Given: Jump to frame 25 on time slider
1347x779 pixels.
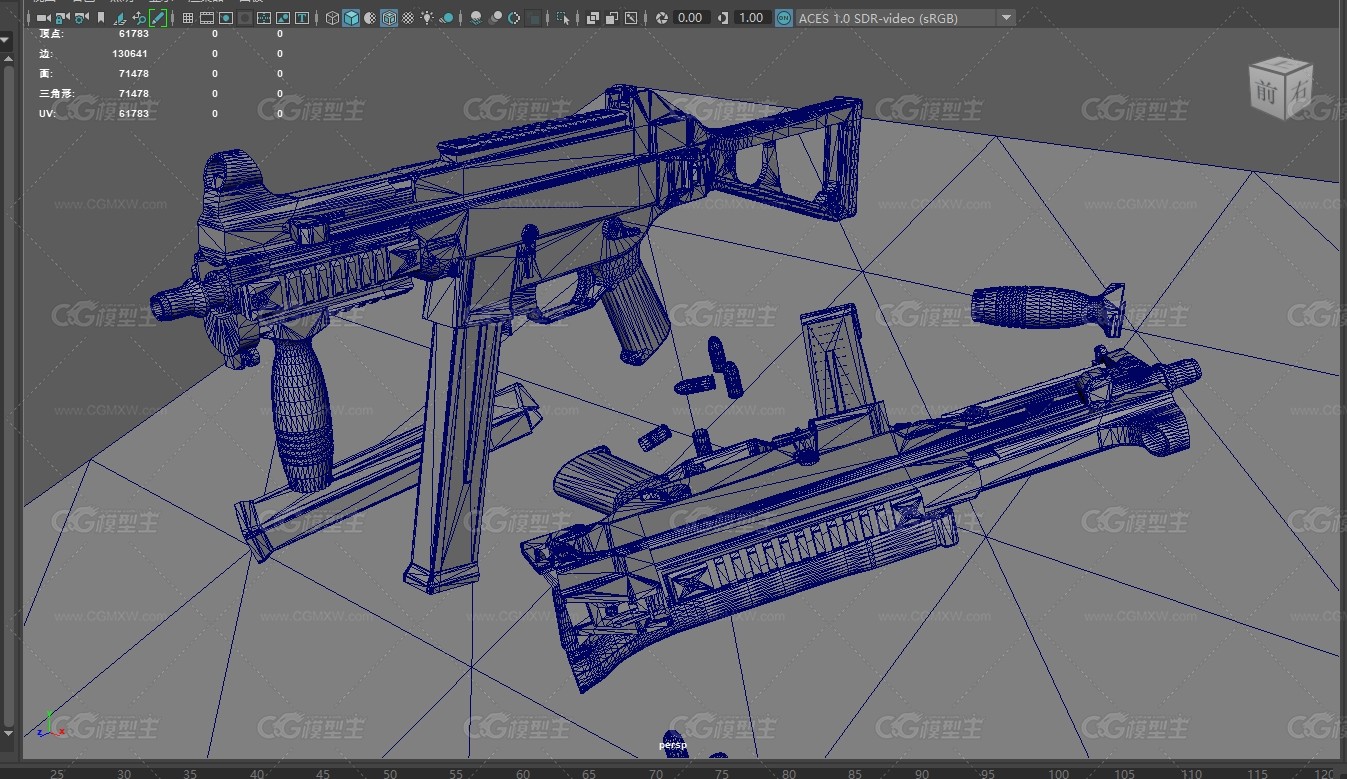Looking at the screenshot, I should click(57, 773).
